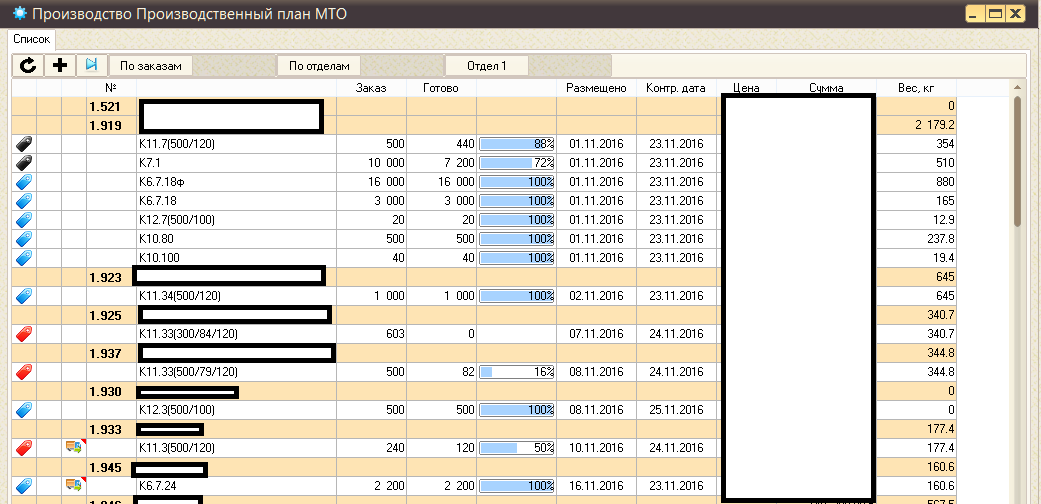Click the vertical scrollbar thumb
The width and height of the screenshot is (1041, 504).
(1018, 161)
